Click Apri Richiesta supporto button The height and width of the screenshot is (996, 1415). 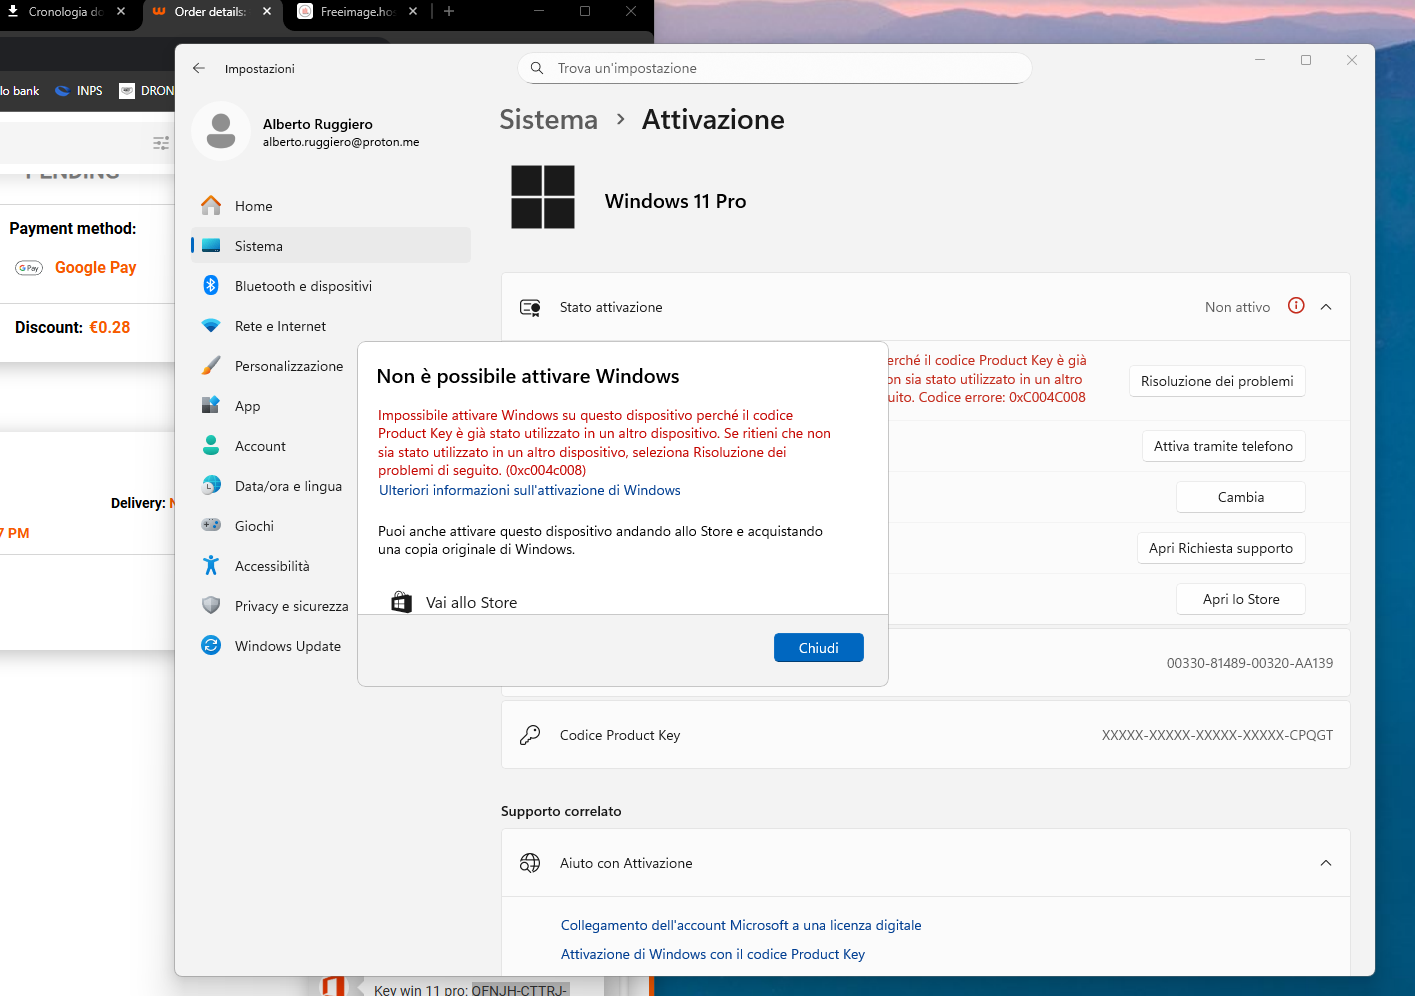click(x=1221, y=548)
